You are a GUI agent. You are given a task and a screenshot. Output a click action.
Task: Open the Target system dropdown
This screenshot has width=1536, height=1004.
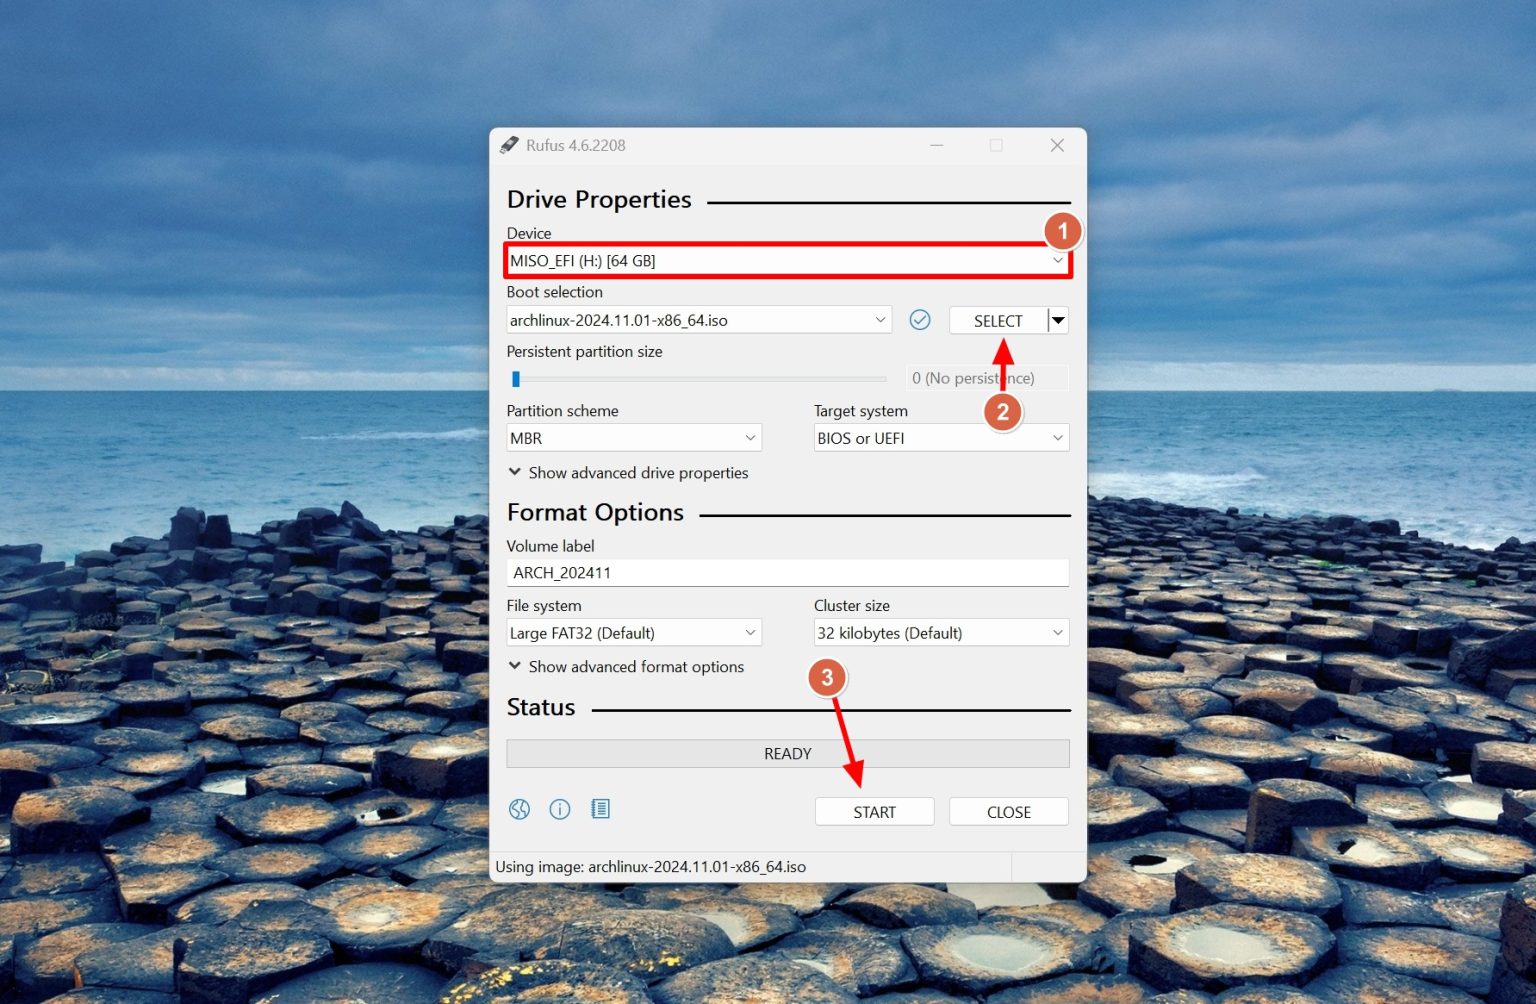click(940, 438)
